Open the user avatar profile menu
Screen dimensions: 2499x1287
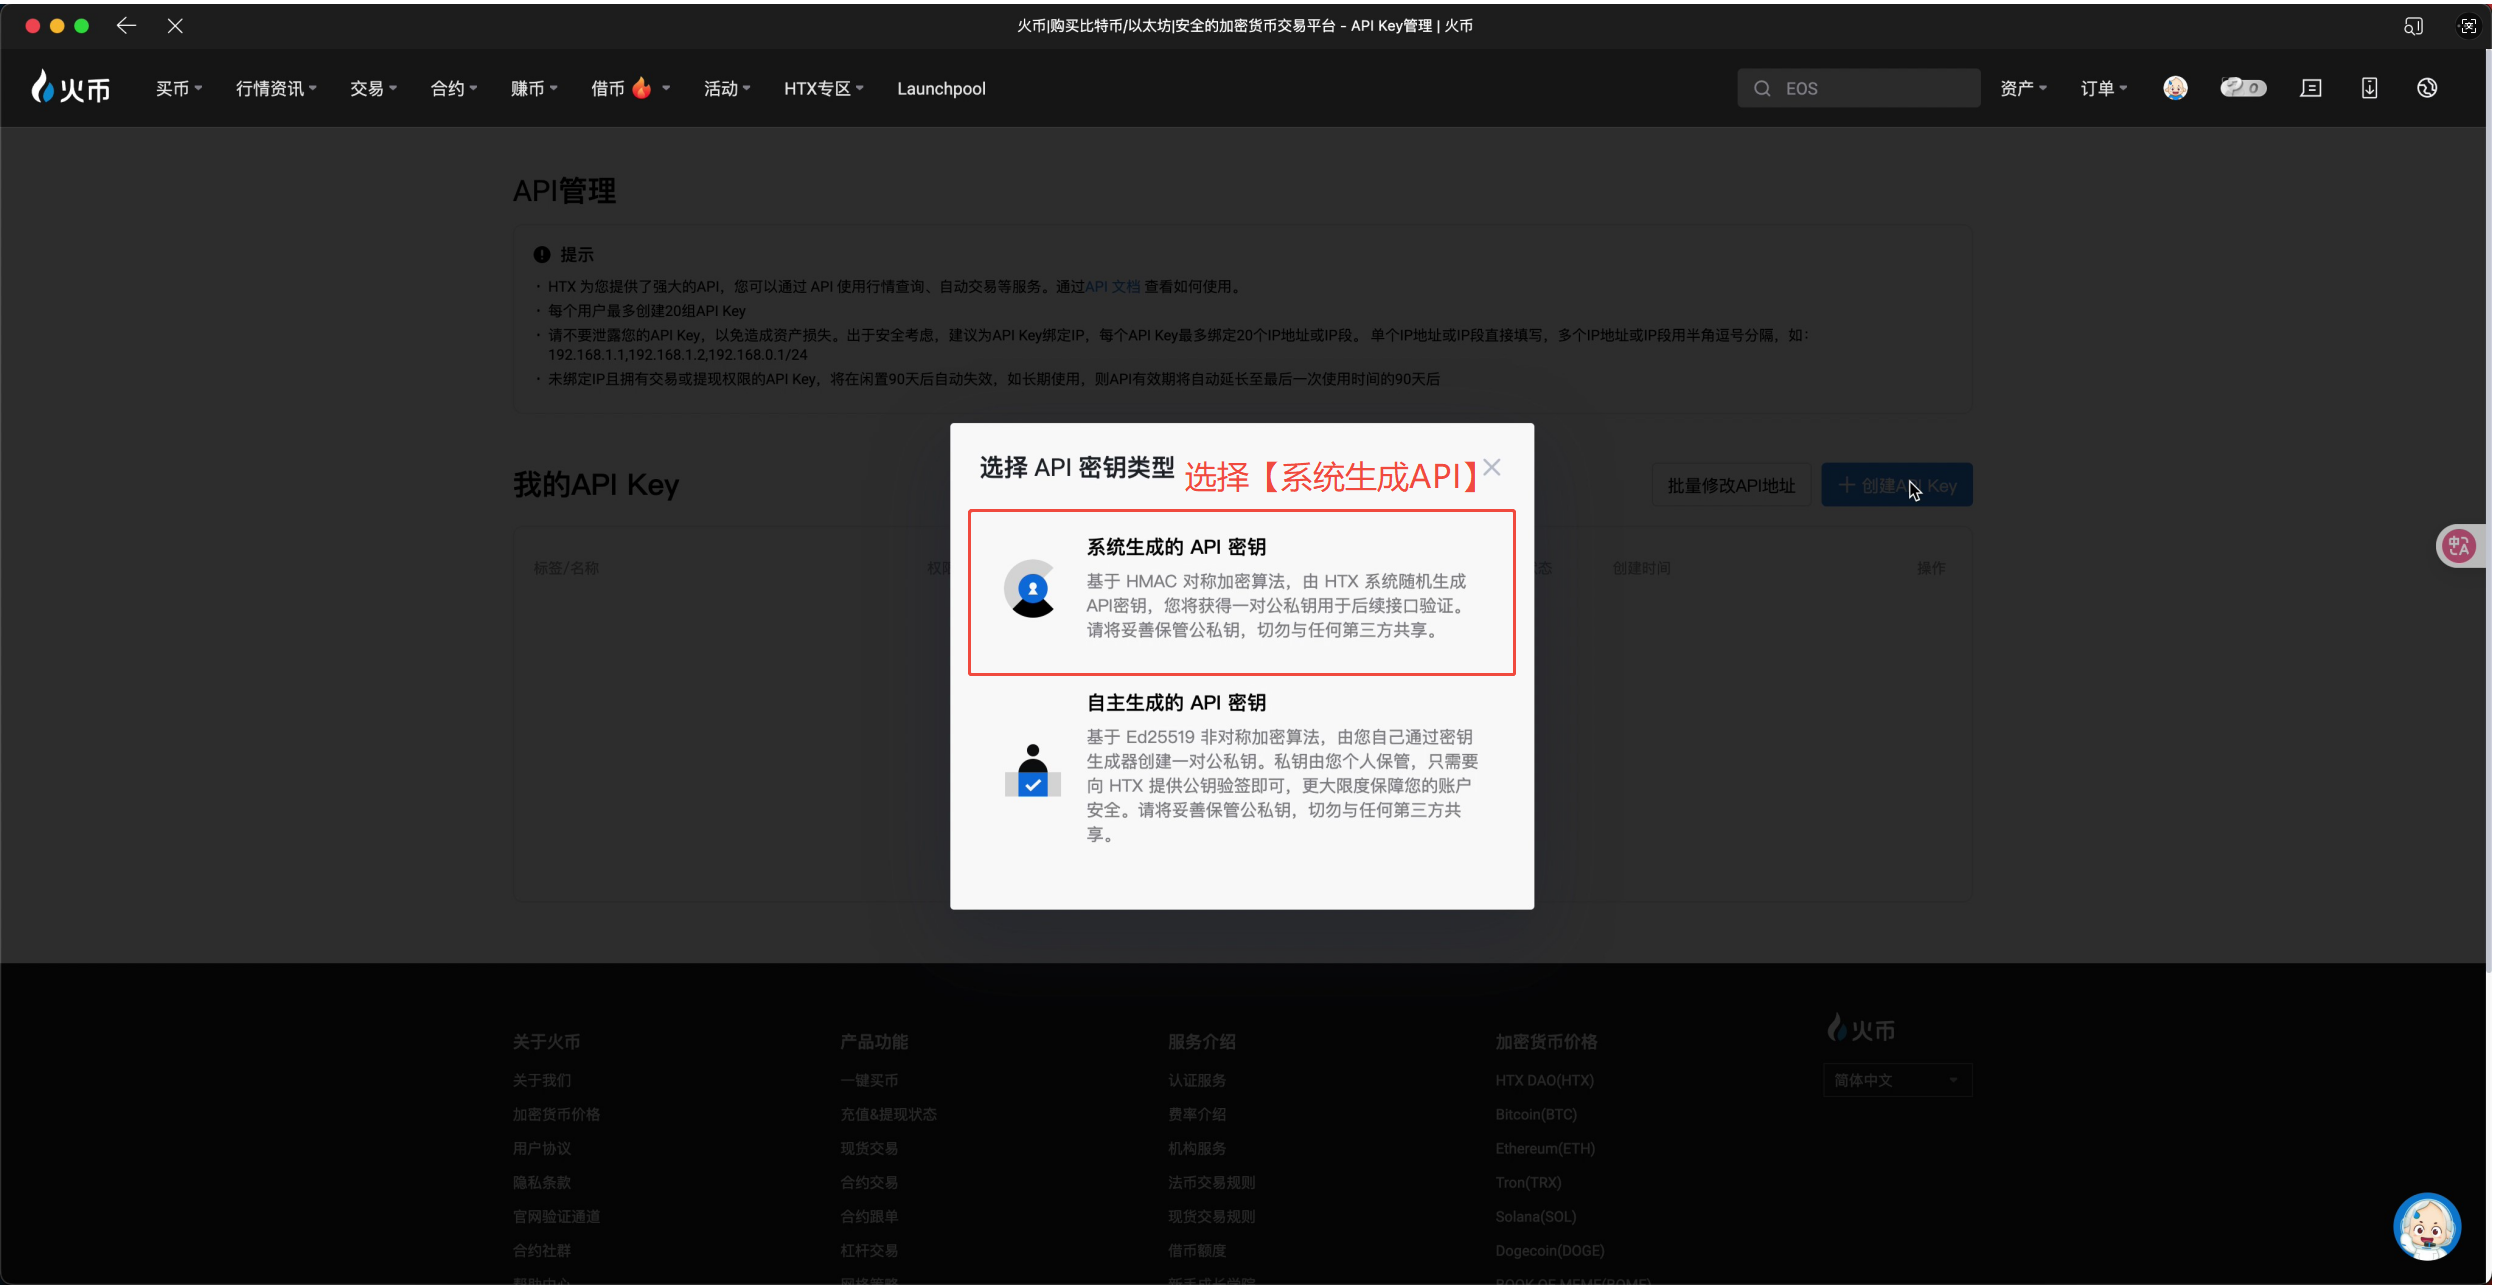(2175, 88)
